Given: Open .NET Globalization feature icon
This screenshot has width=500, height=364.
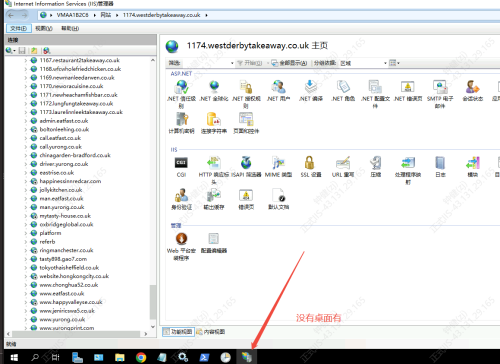Looking at the screenshot, I should click(x=214, y=87).
